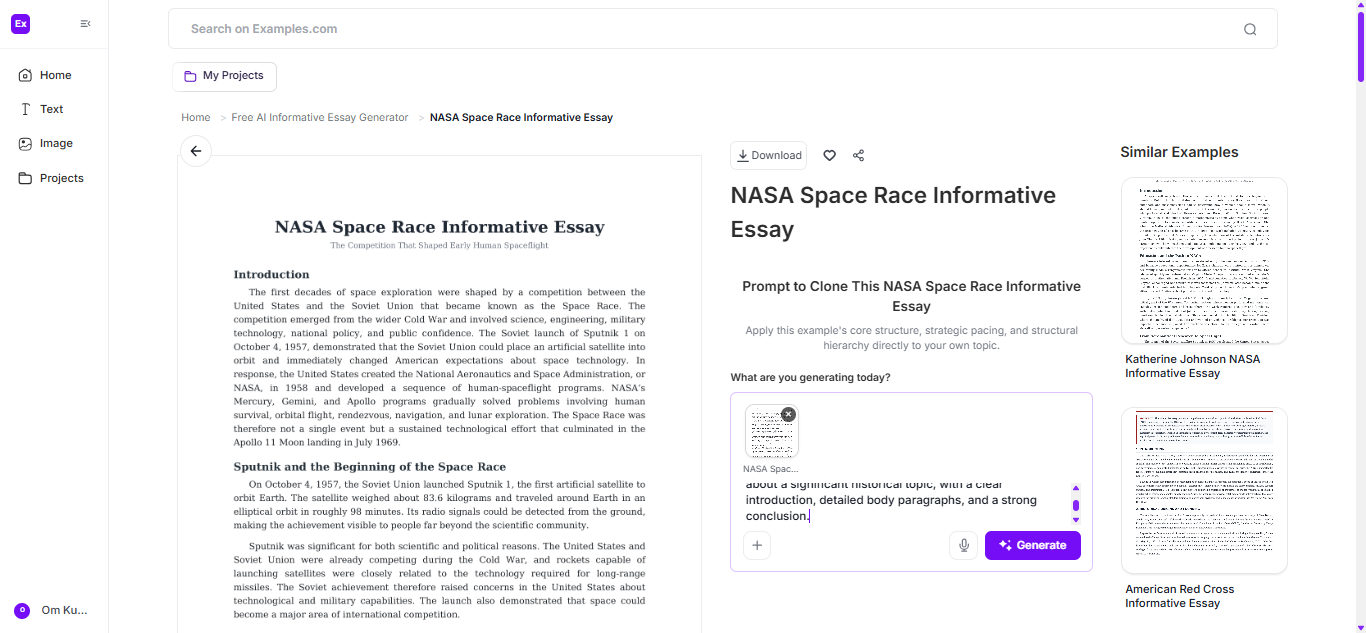Image resolution: width=1366 pixels, height=633 pixels.
Task: Open Katherine Johnson NASA Informative Essay link
Action: pos(1192,366)
